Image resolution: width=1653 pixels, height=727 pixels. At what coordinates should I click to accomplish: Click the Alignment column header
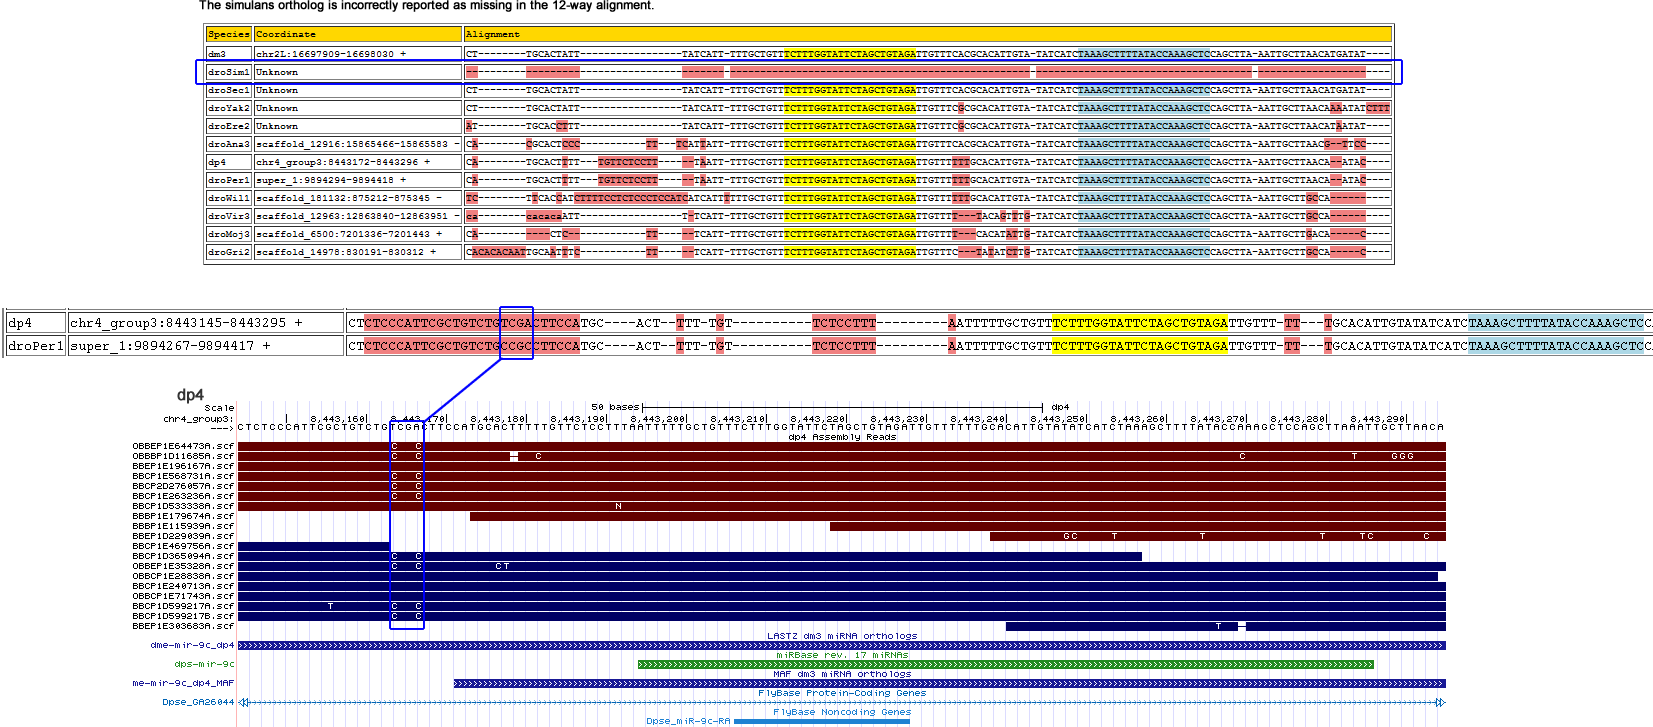[493, 34]
